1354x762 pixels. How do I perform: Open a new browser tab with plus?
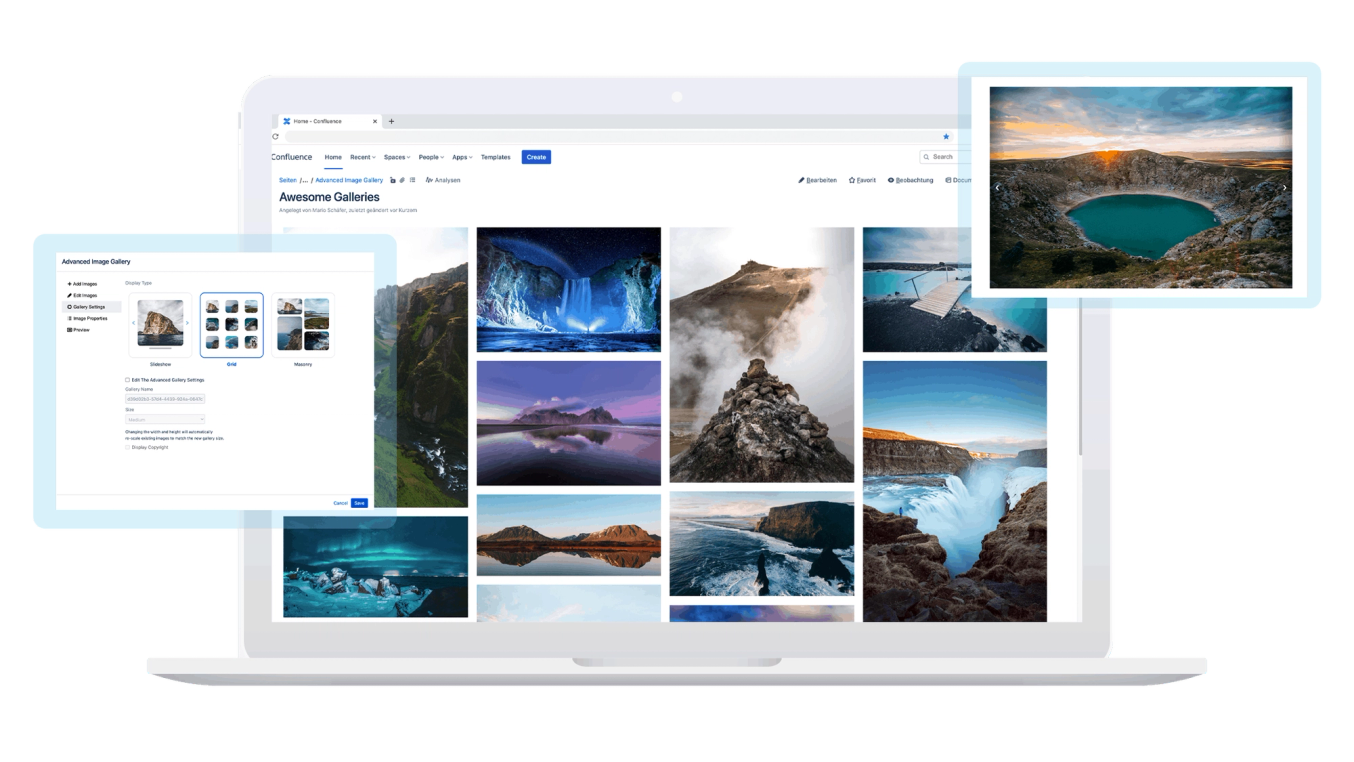coord(391,121)
